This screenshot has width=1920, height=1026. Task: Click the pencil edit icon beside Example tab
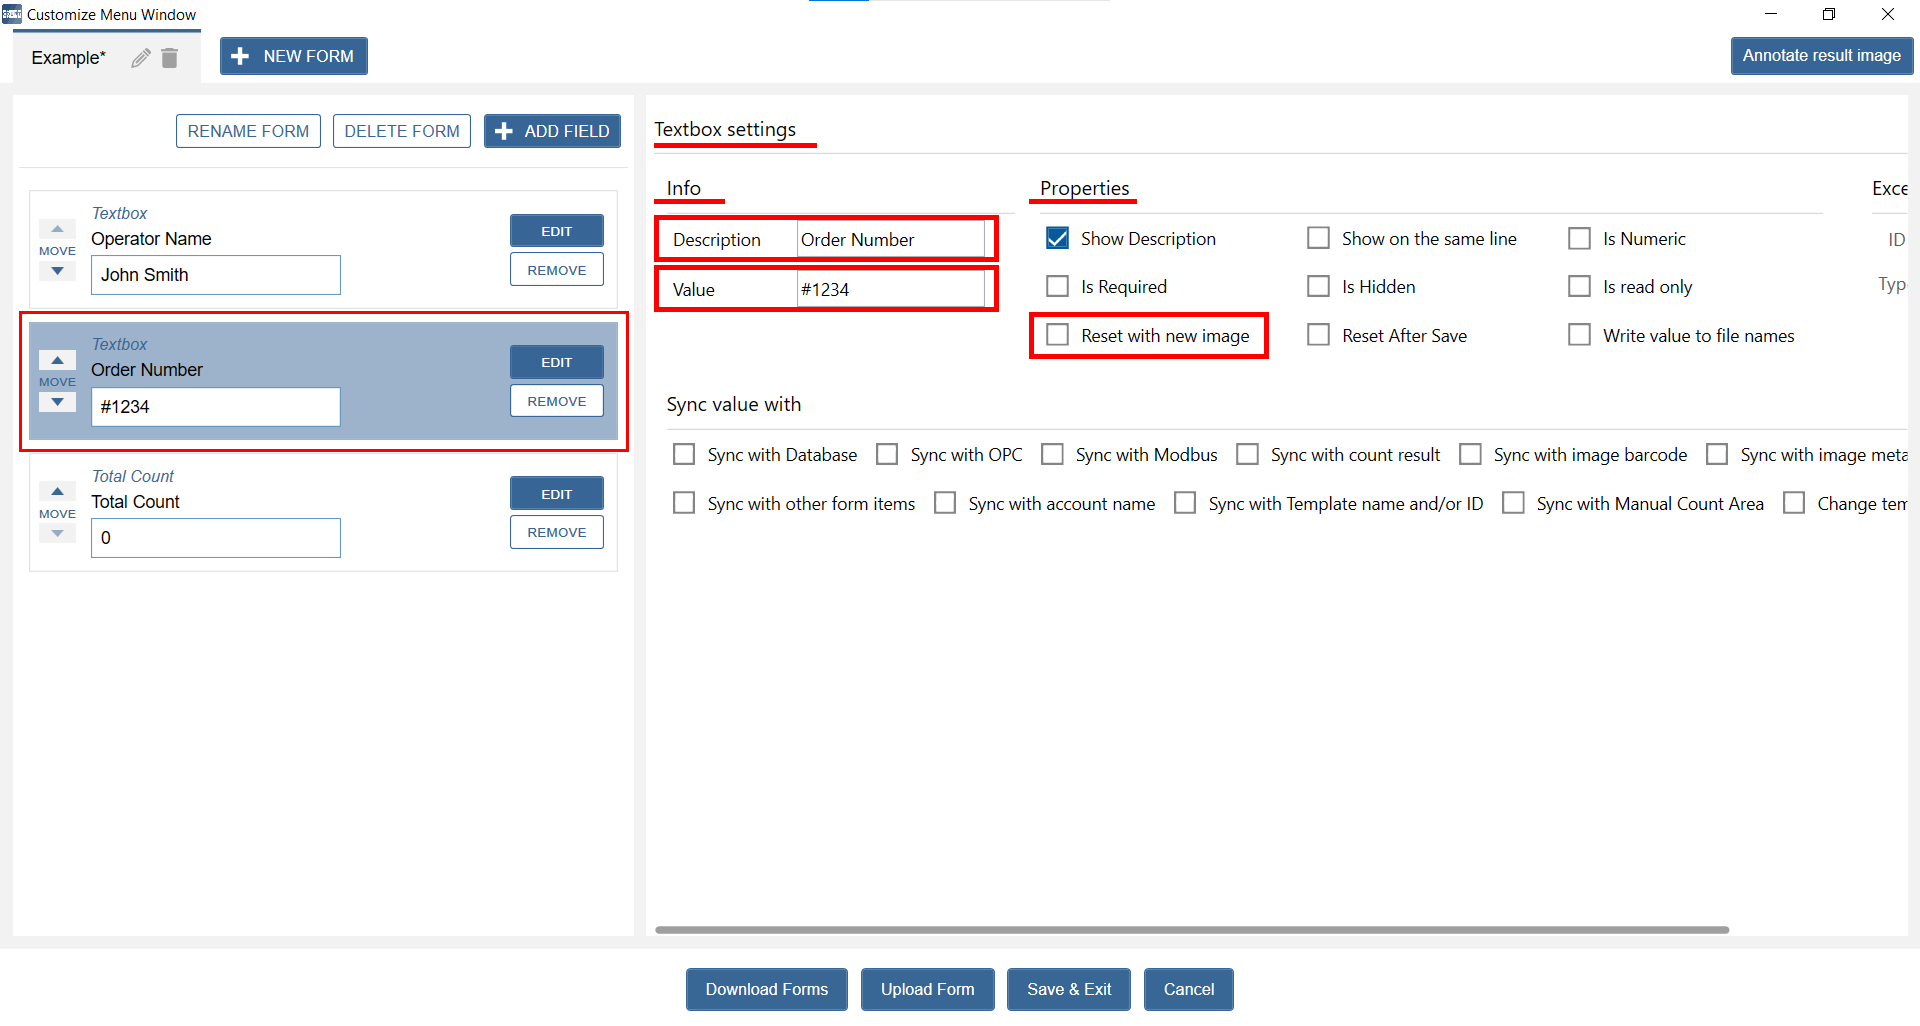point(141,58)
